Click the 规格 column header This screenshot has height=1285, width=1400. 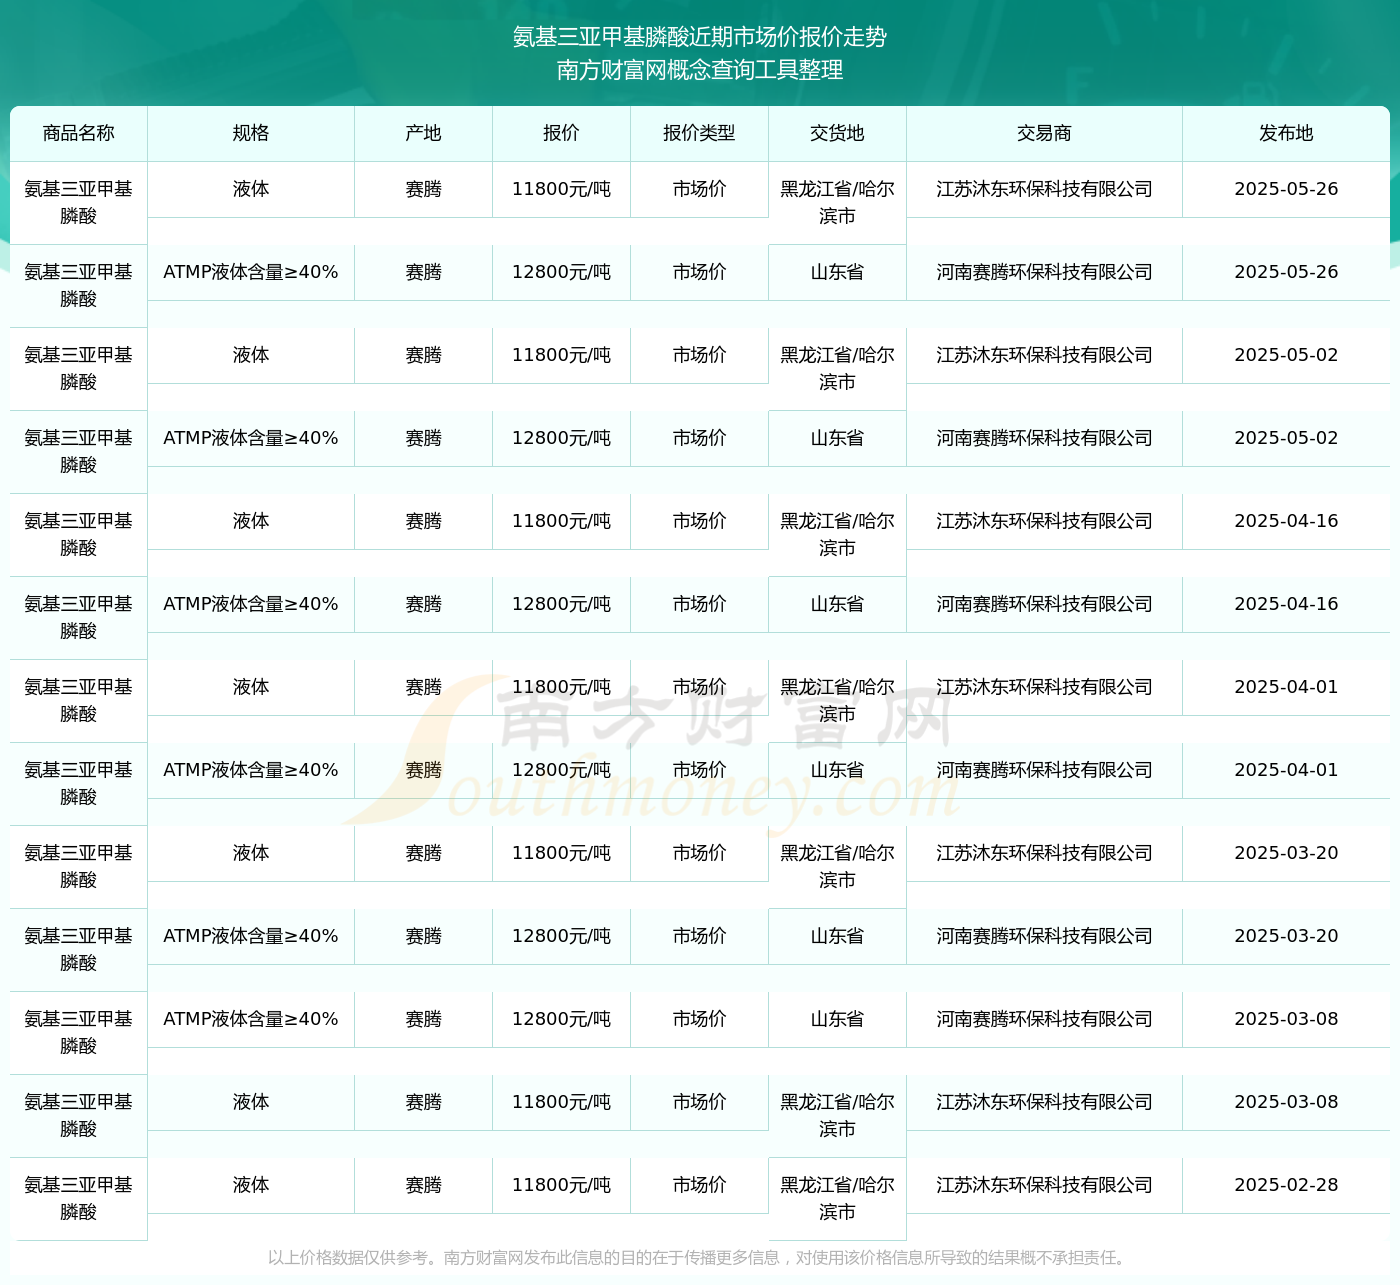click(251, 133)
